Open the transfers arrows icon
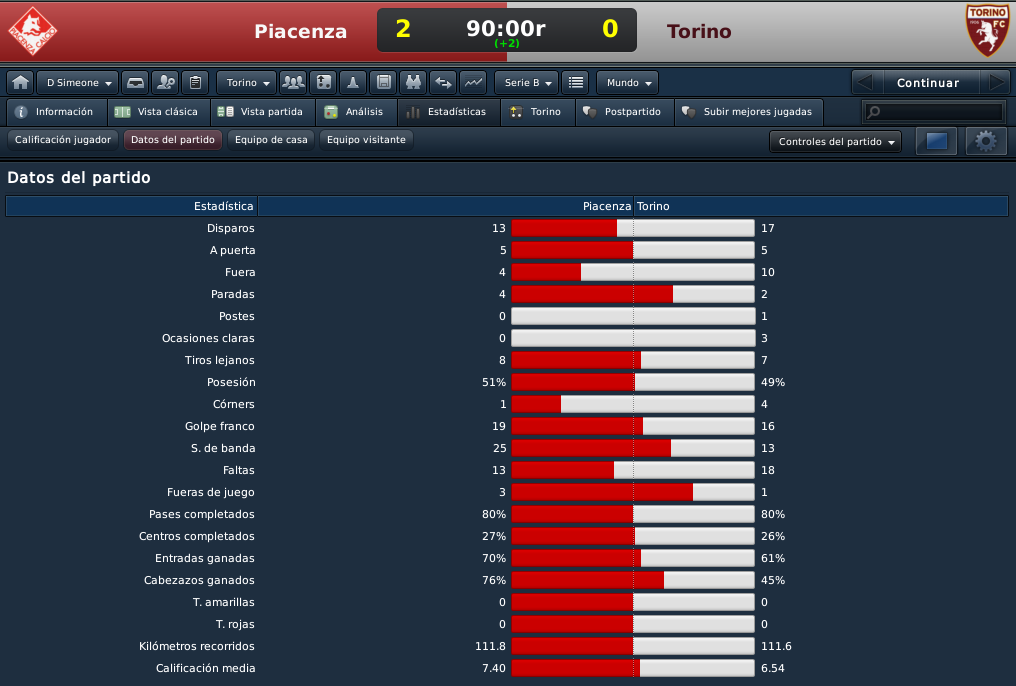1016x686 pixels. tap(443, 82)
